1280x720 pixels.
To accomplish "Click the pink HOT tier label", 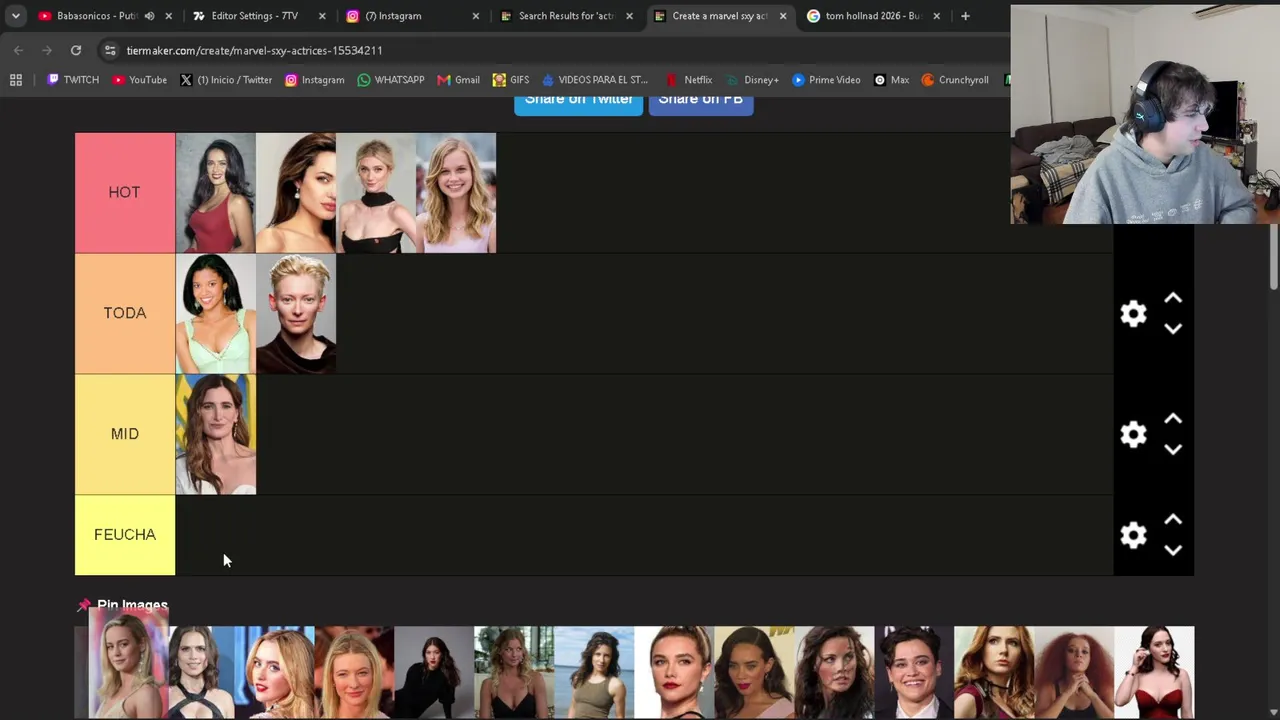I will click(125, 192).
